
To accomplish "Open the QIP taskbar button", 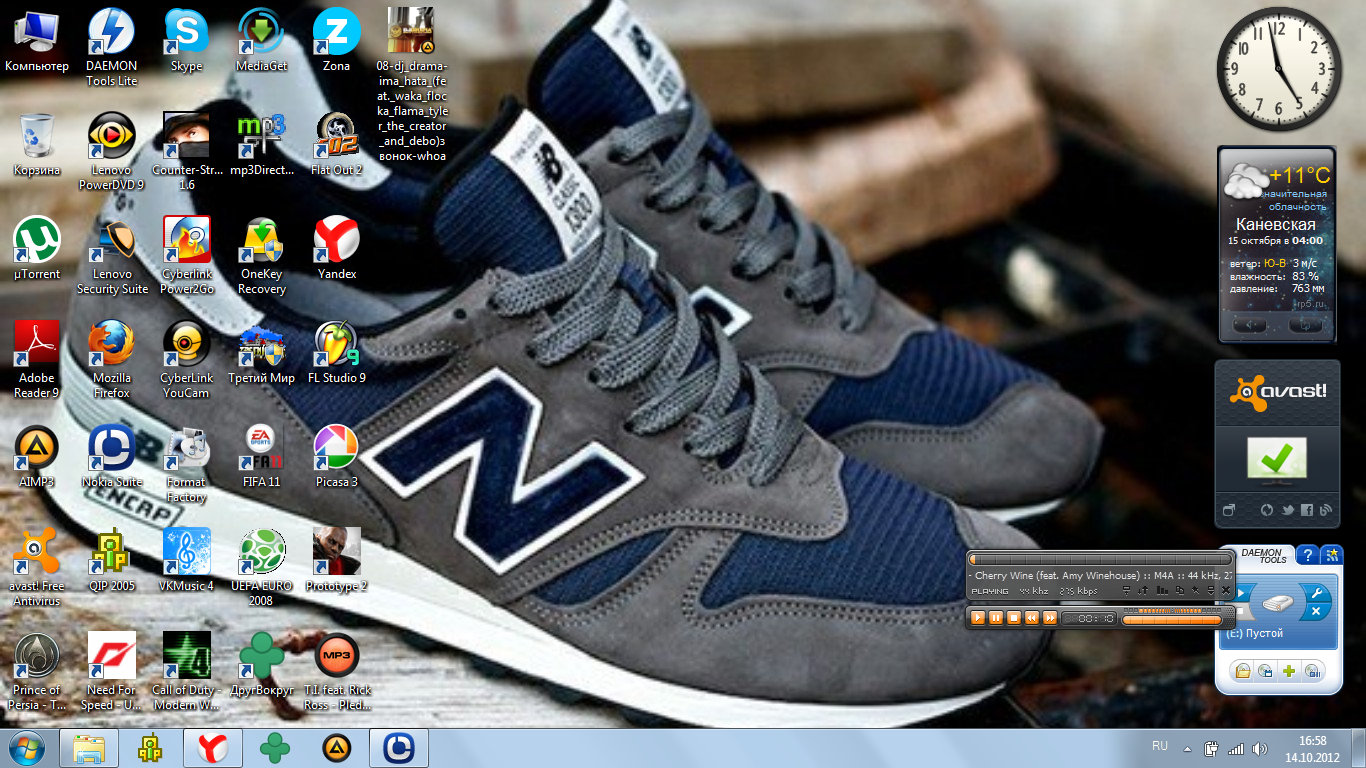I will coord(150,748).
